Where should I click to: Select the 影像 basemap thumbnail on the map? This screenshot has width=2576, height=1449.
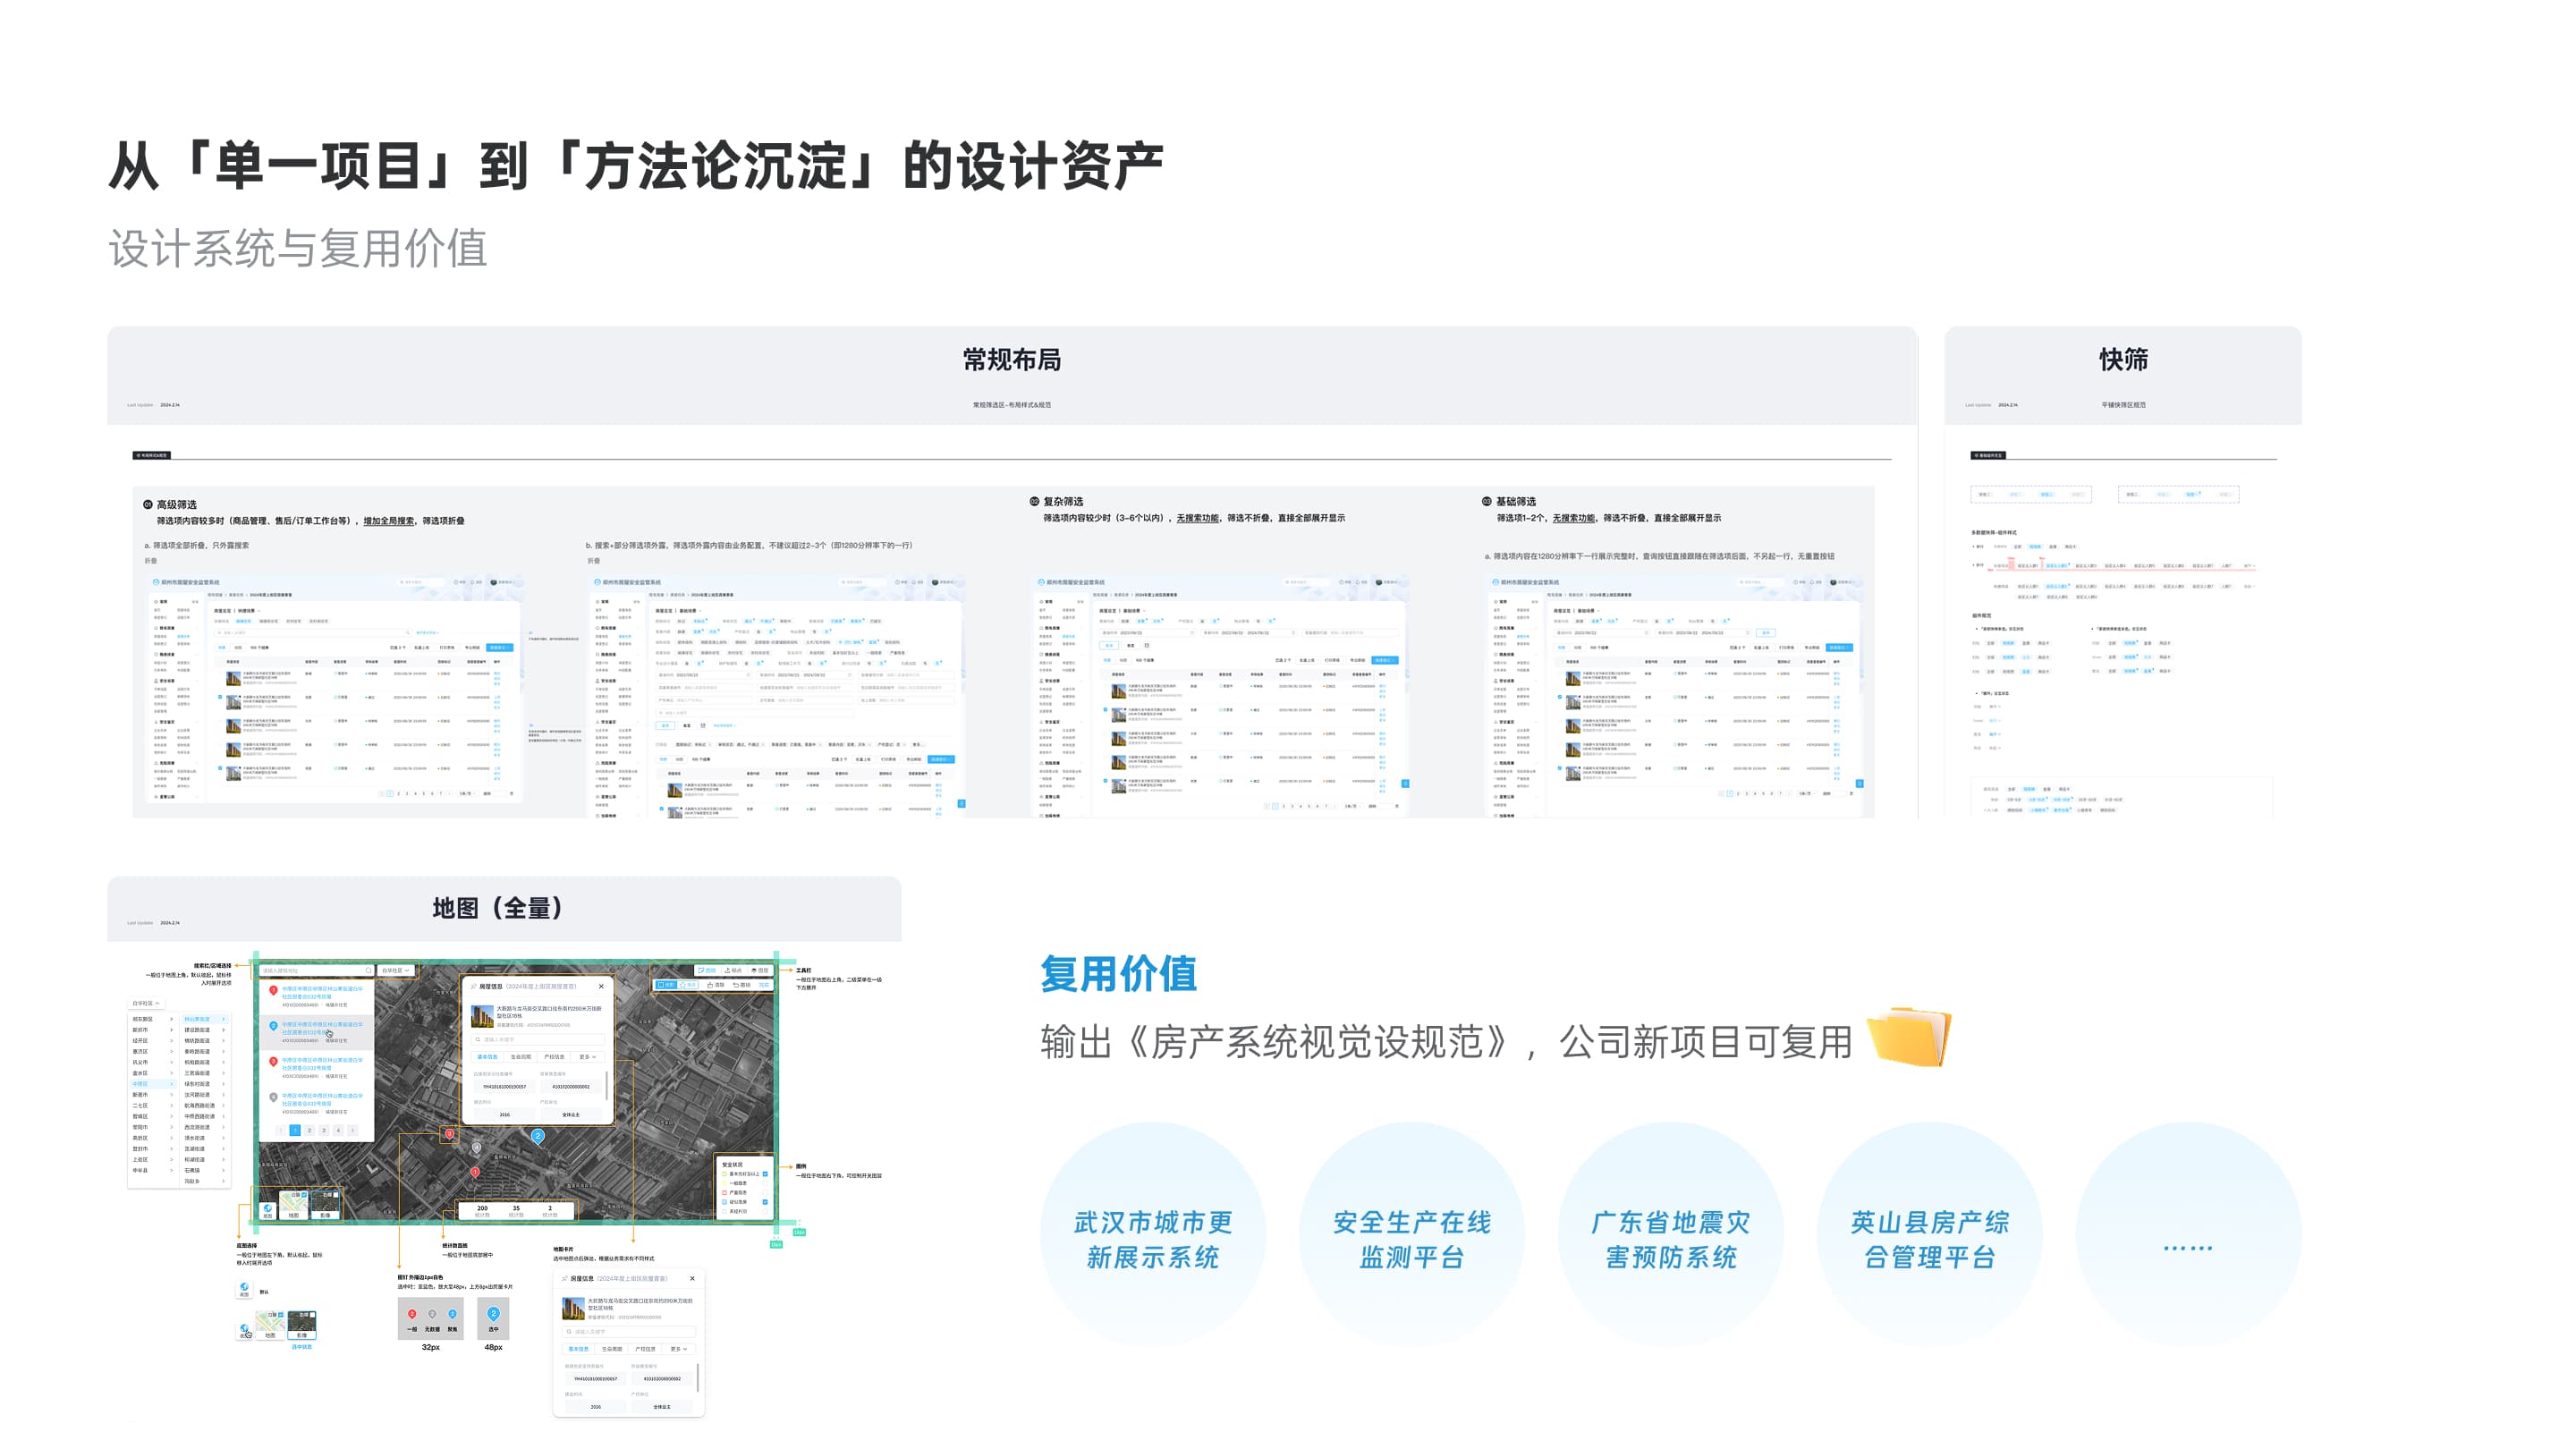click(325, 1205)
